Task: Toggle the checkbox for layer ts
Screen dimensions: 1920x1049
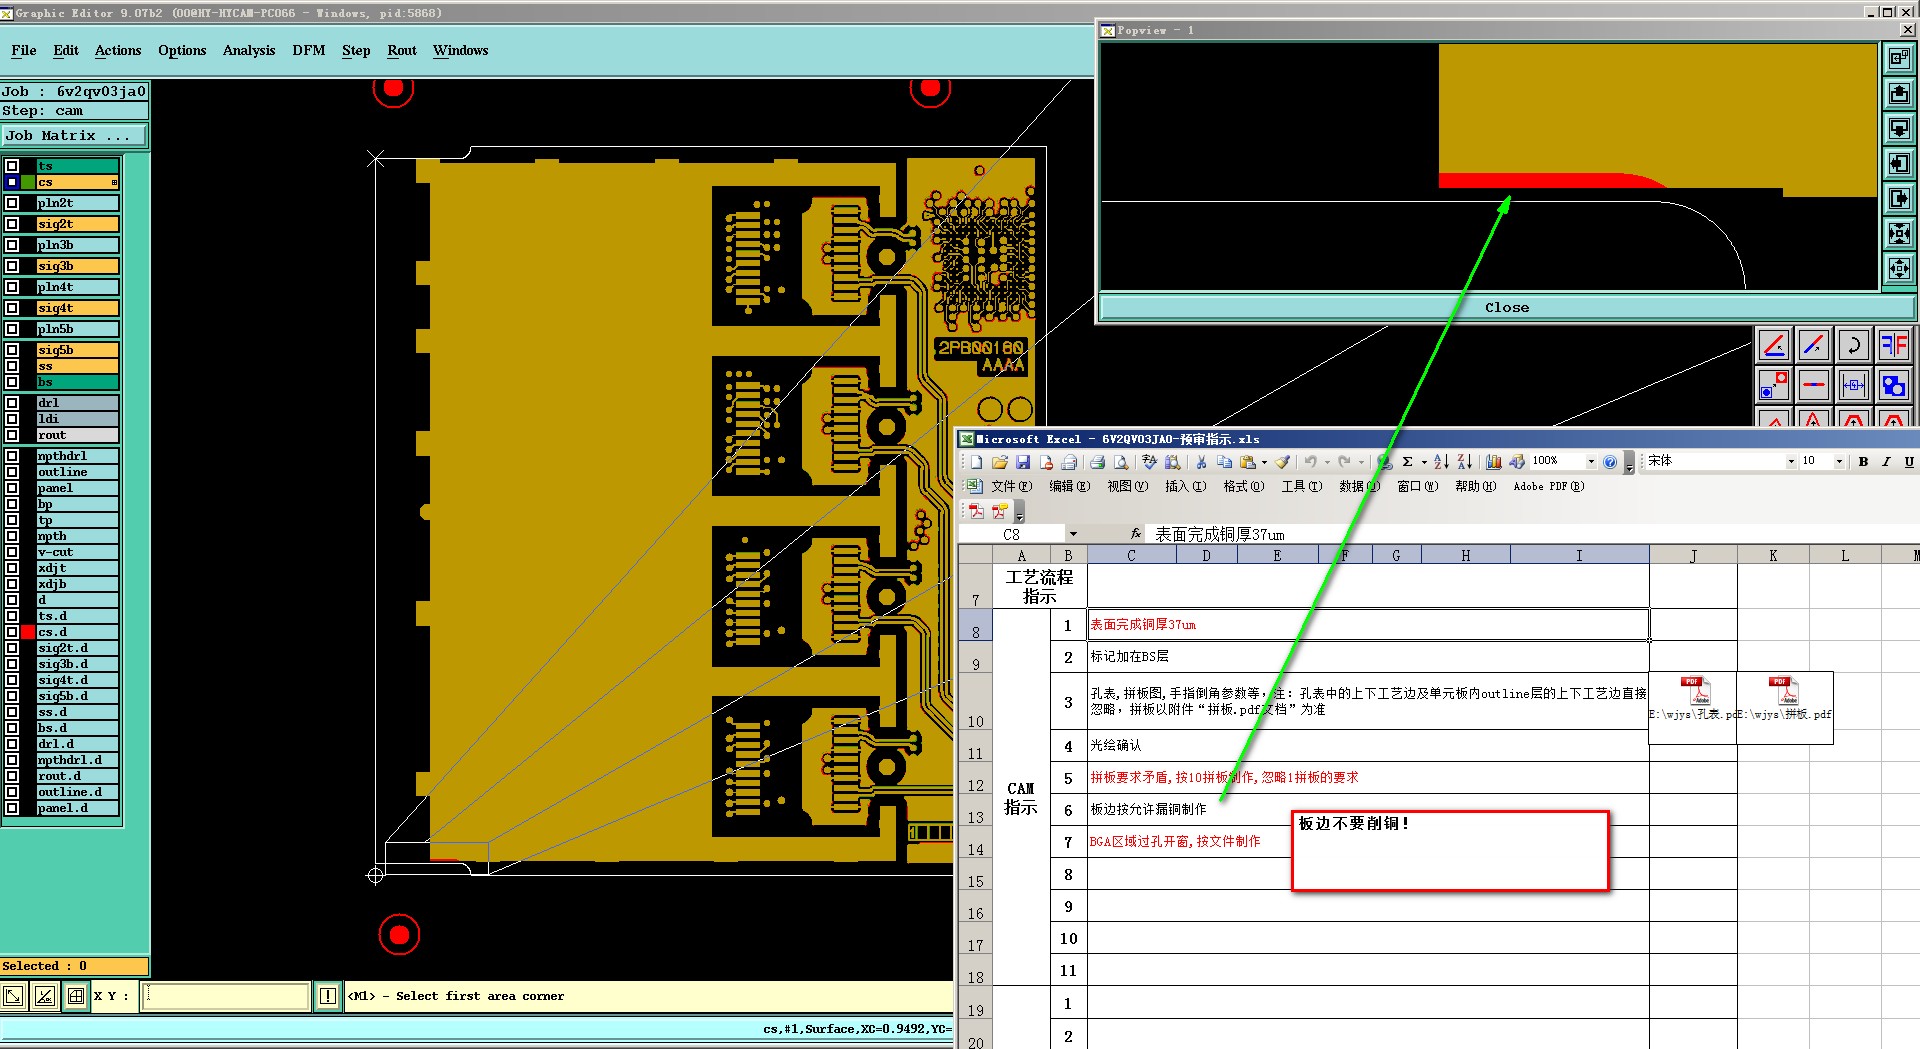Action: point(12,166)
